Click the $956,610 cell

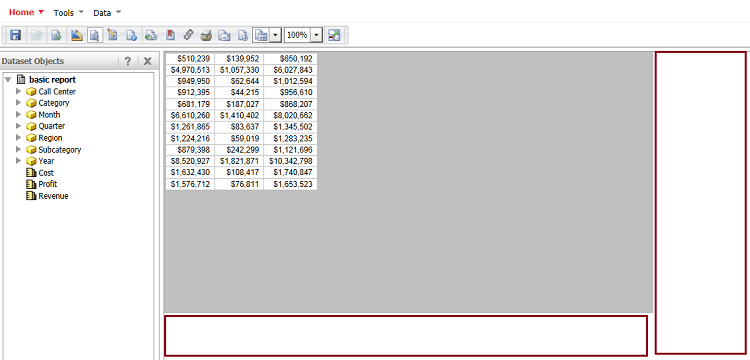[290, 92]
